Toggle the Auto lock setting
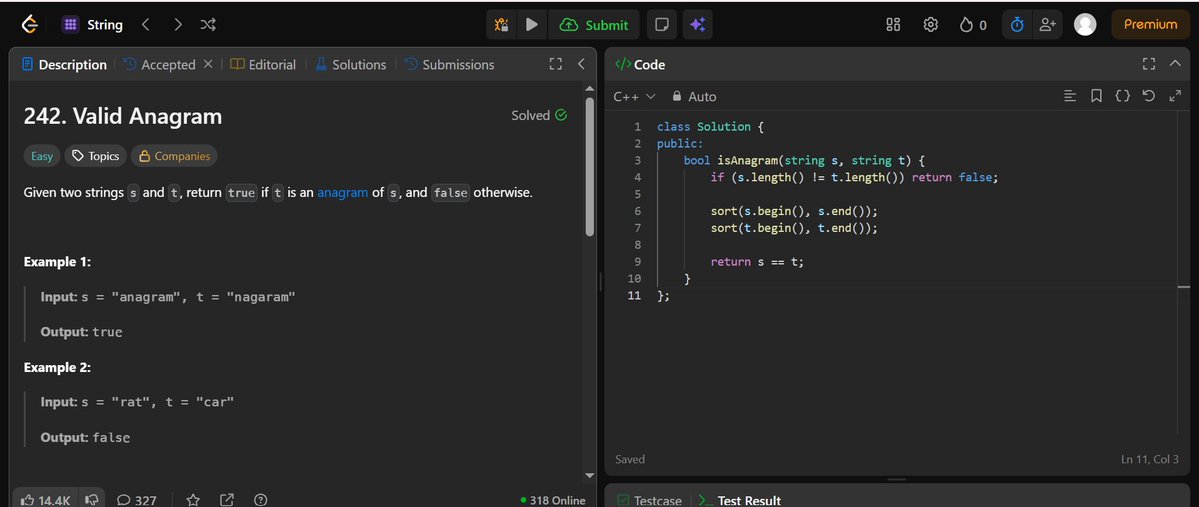Viewport: 1199px width, 507px height. [694, 96]
